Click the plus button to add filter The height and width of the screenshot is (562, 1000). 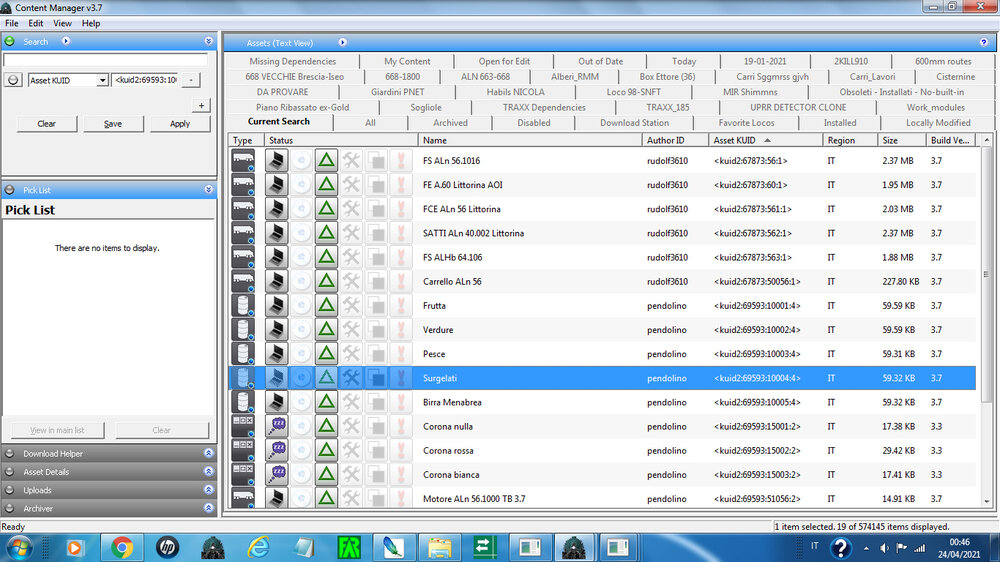pyautogui.click(x=201, y=105)
